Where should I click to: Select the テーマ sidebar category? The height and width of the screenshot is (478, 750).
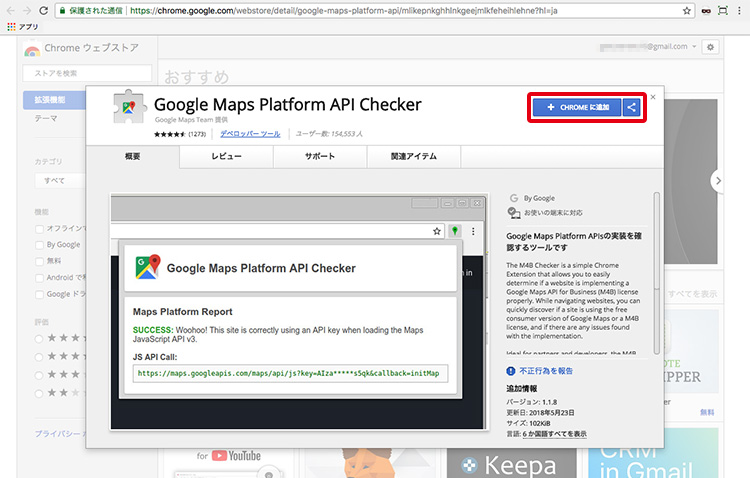click(x=46, y=118)
